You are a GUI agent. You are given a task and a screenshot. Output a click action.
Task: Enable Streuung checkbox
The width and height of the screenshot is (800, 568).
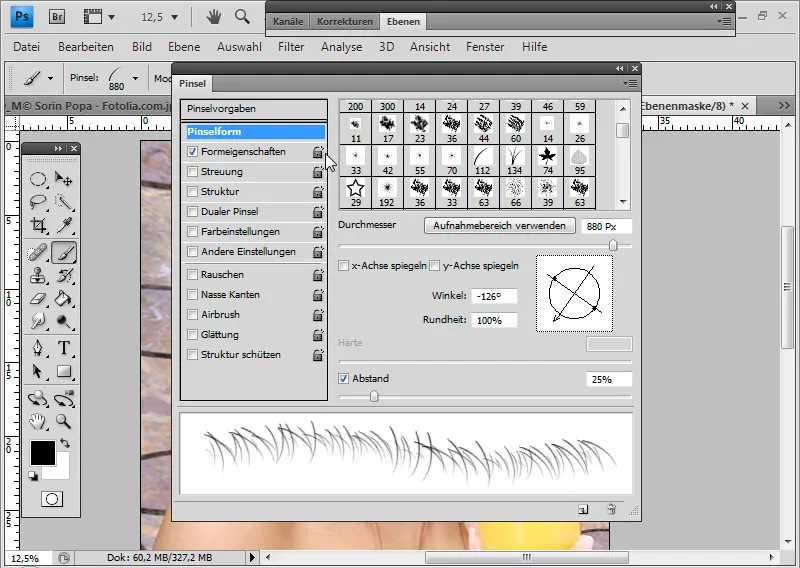click(x=192, y=171)
